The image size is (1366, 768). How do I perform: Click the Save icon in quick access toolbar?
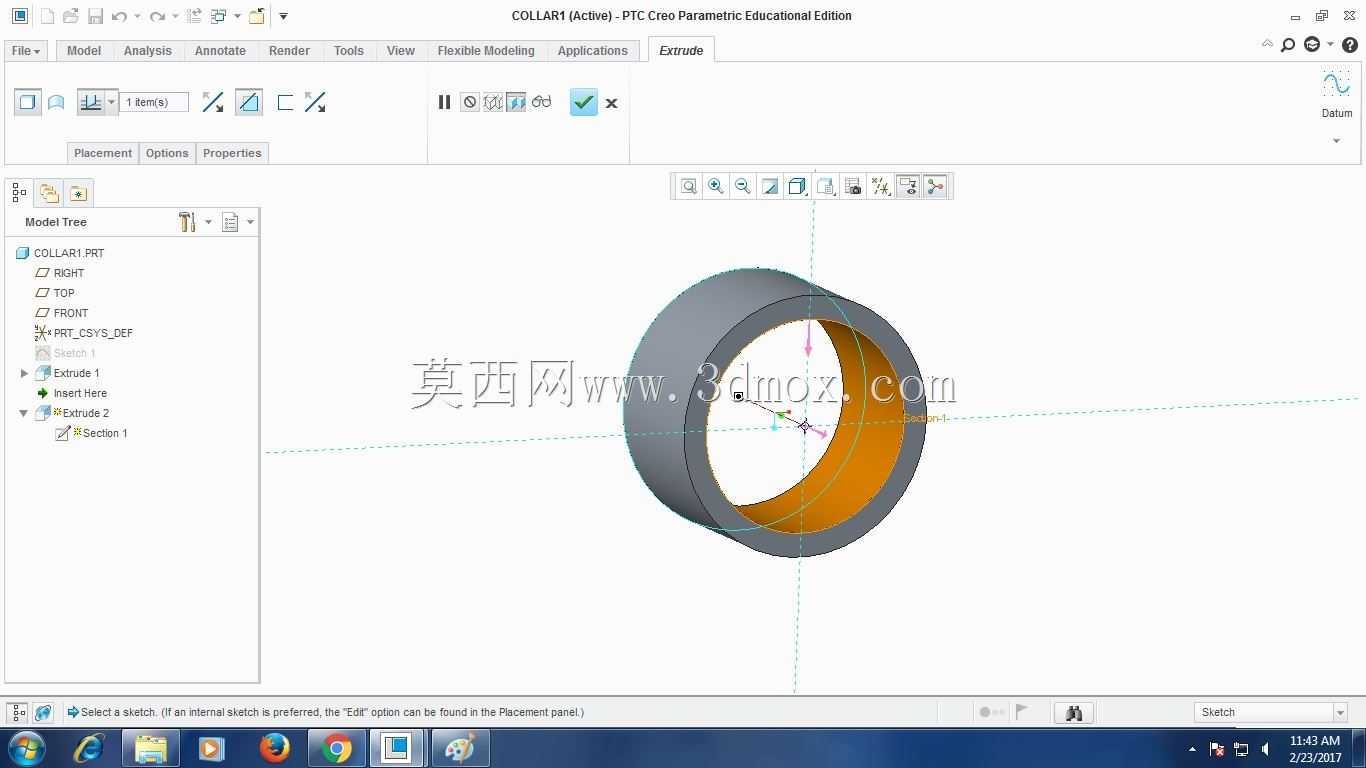95,16
